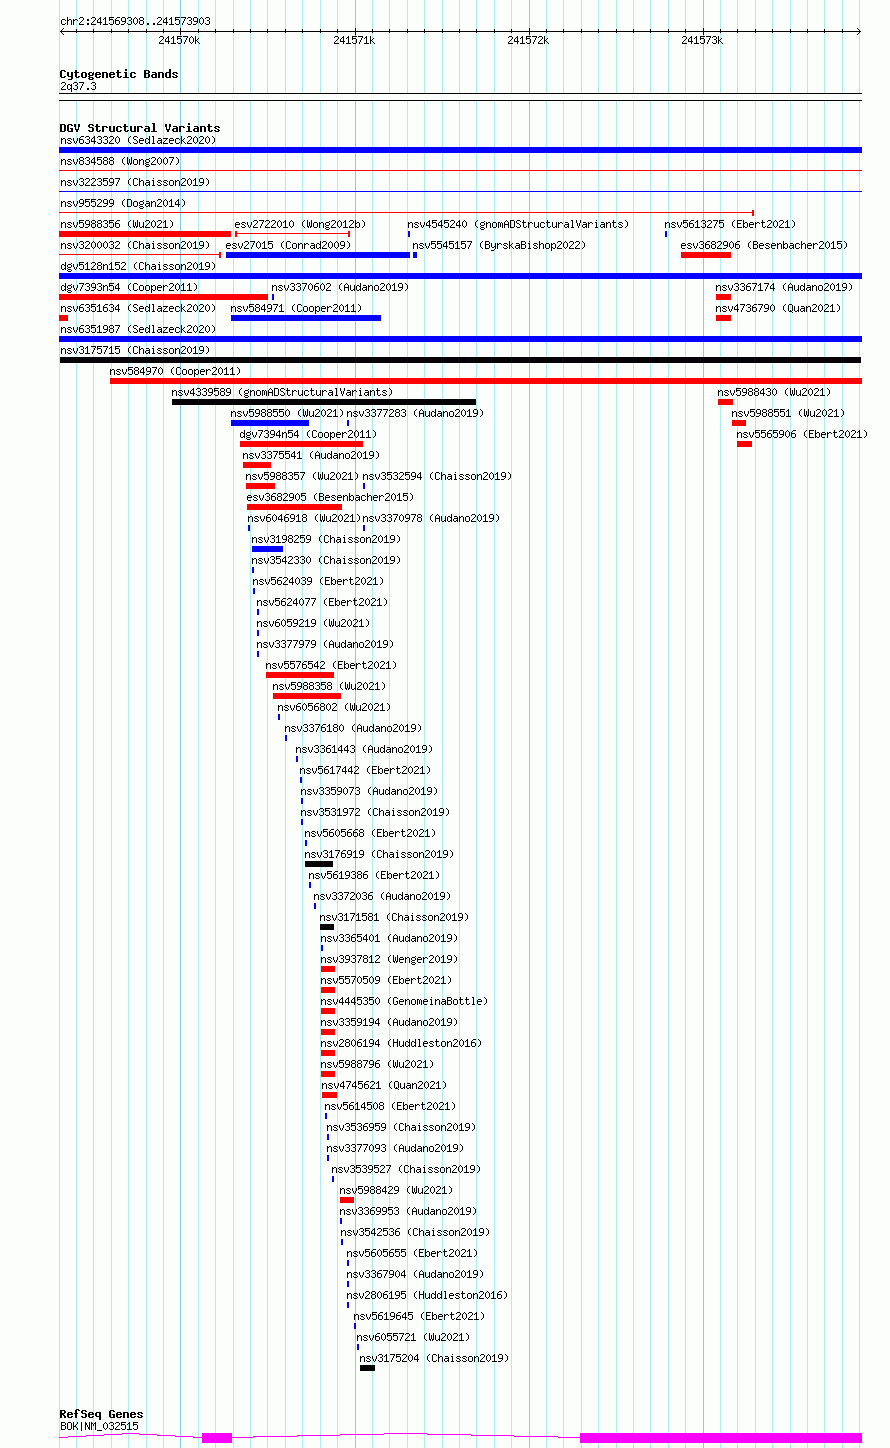Click the blue bar under nsv584971
The height and width of the screenshot is (1448, 890).
coord(306,318)
